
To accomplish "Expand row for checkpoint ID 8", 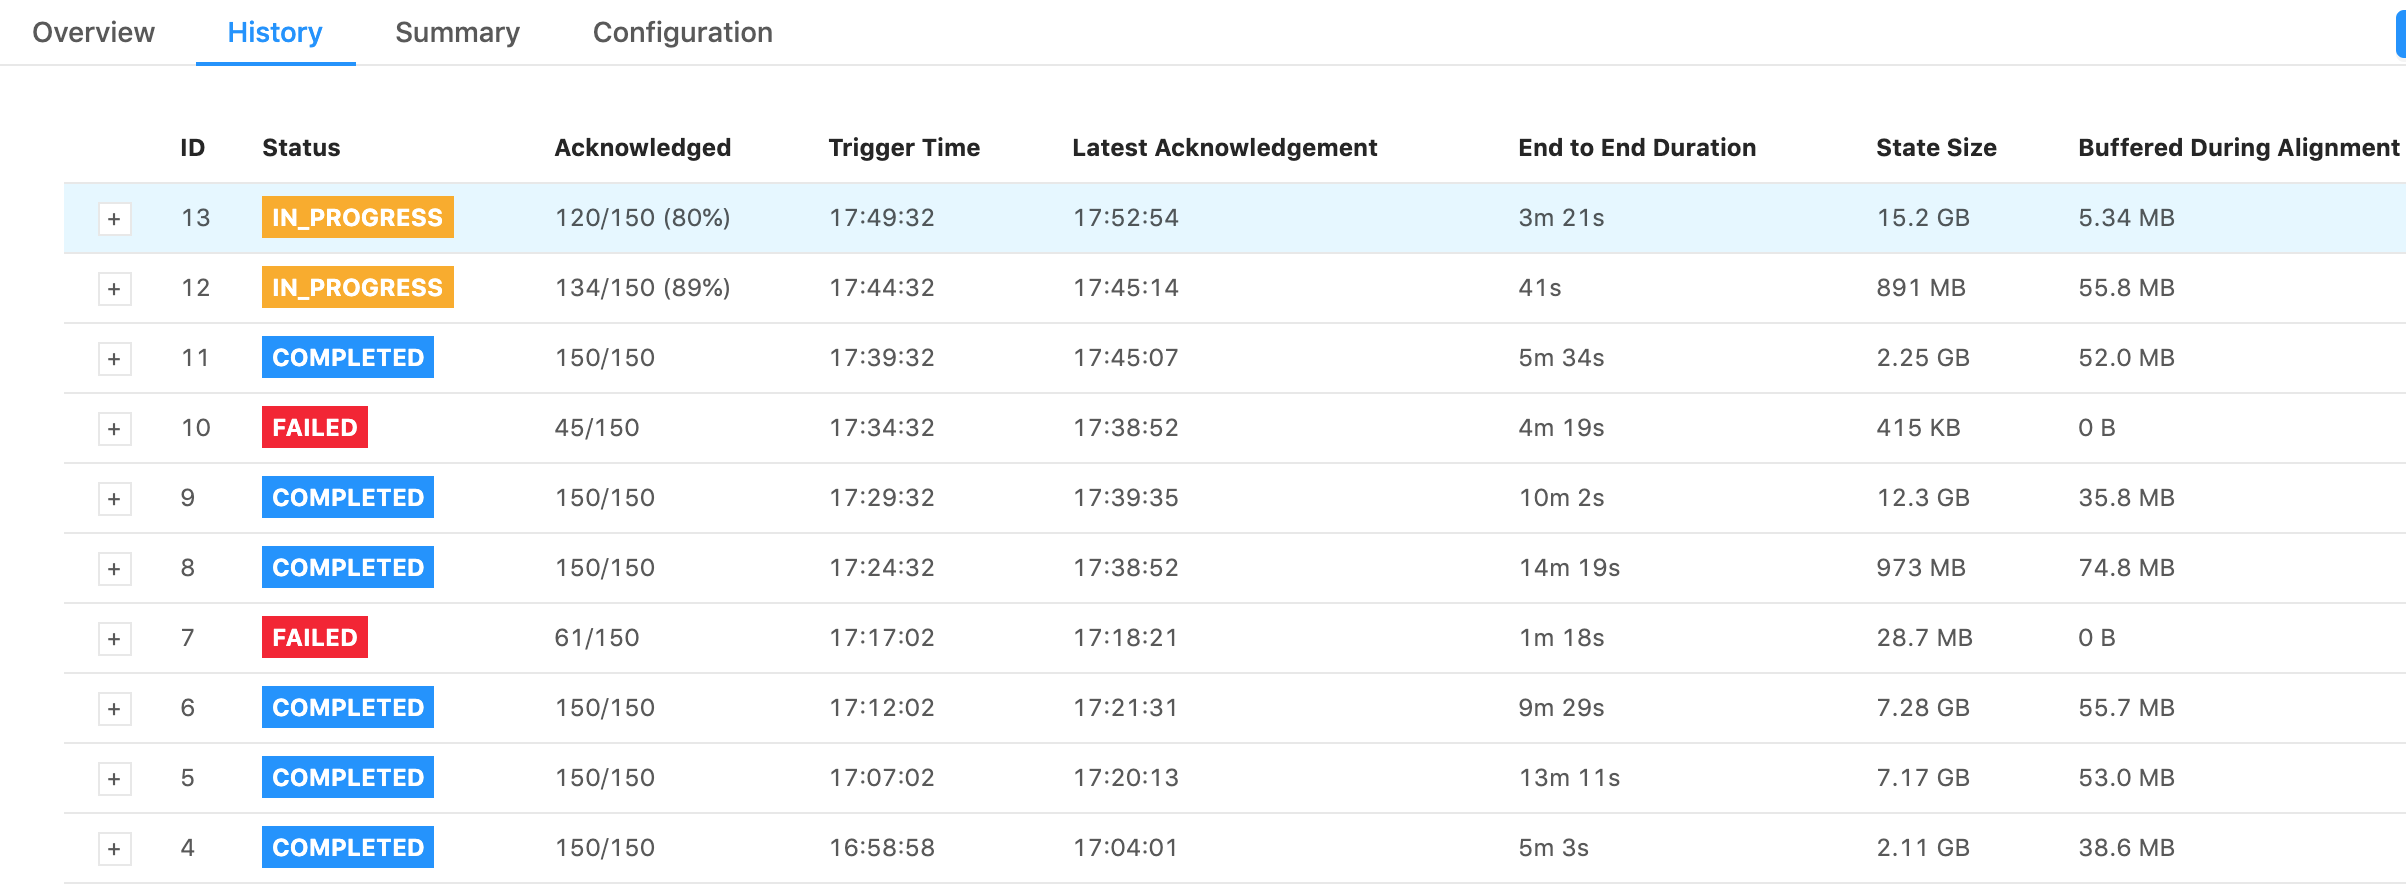I will coord(114,569).
